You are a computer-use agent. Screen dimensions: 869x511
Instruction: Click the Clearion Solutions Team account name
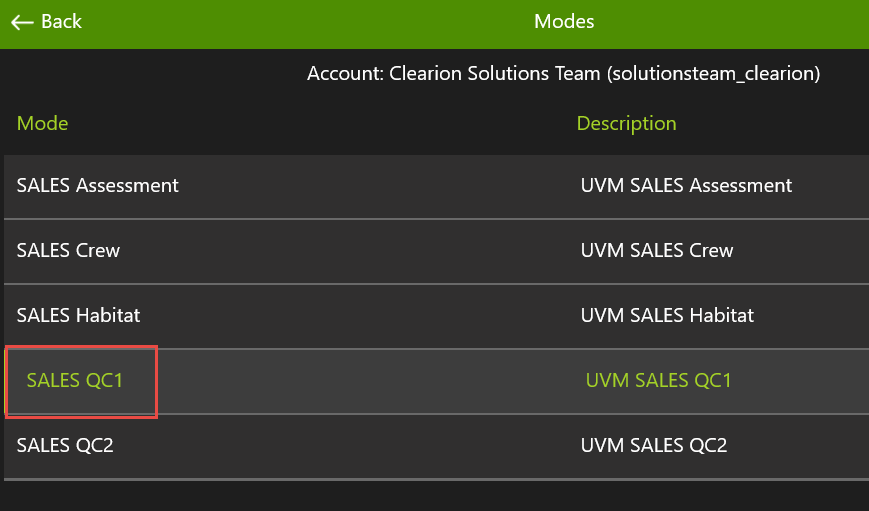click(494, 74)
